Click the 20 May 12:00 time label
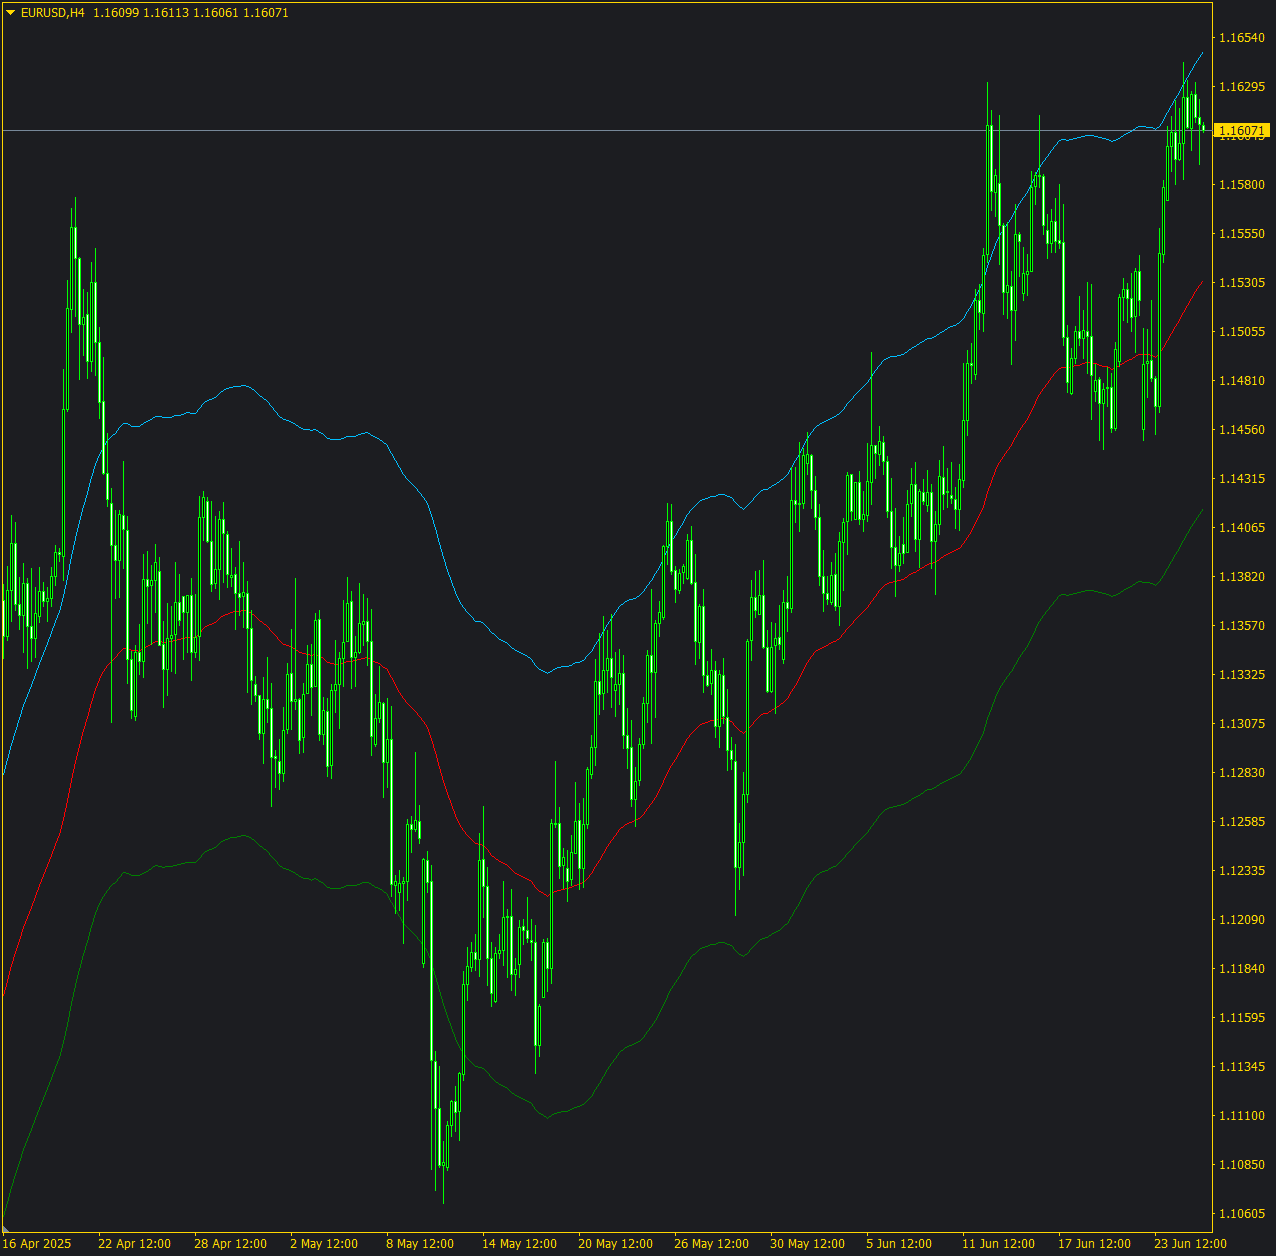Image resolution: width=1276 pixels, height=1256 pixels. tap(615, 1244)
